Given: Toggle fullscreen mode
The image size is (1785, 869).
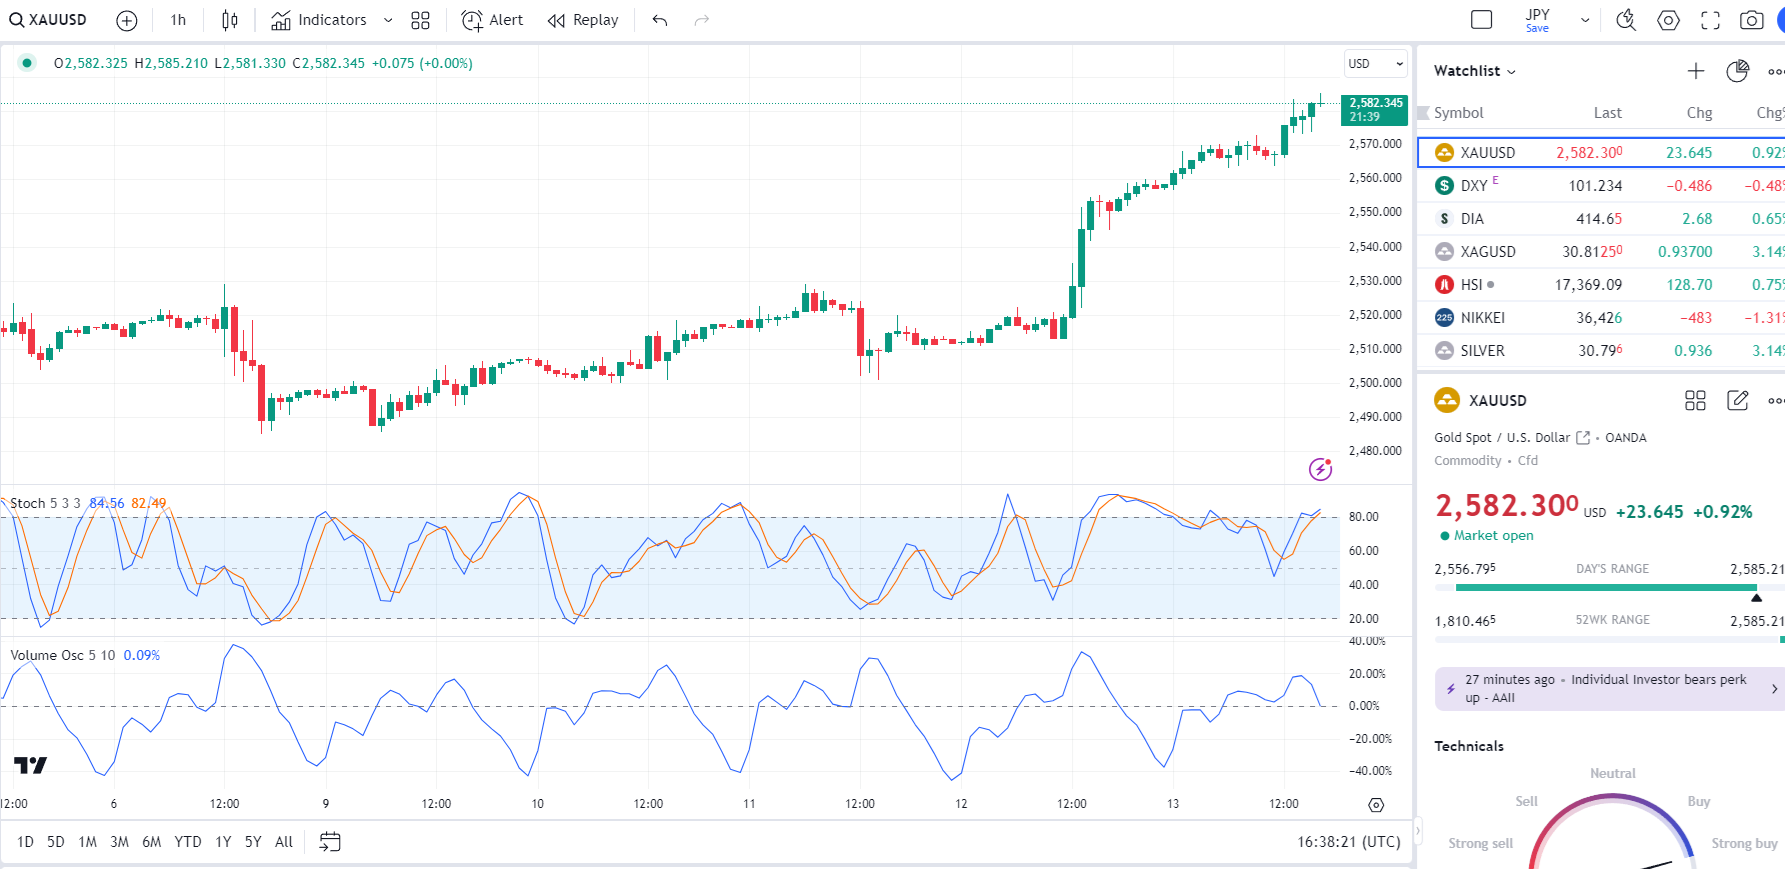Looking at the screenshot, I should click(1710, 20).
